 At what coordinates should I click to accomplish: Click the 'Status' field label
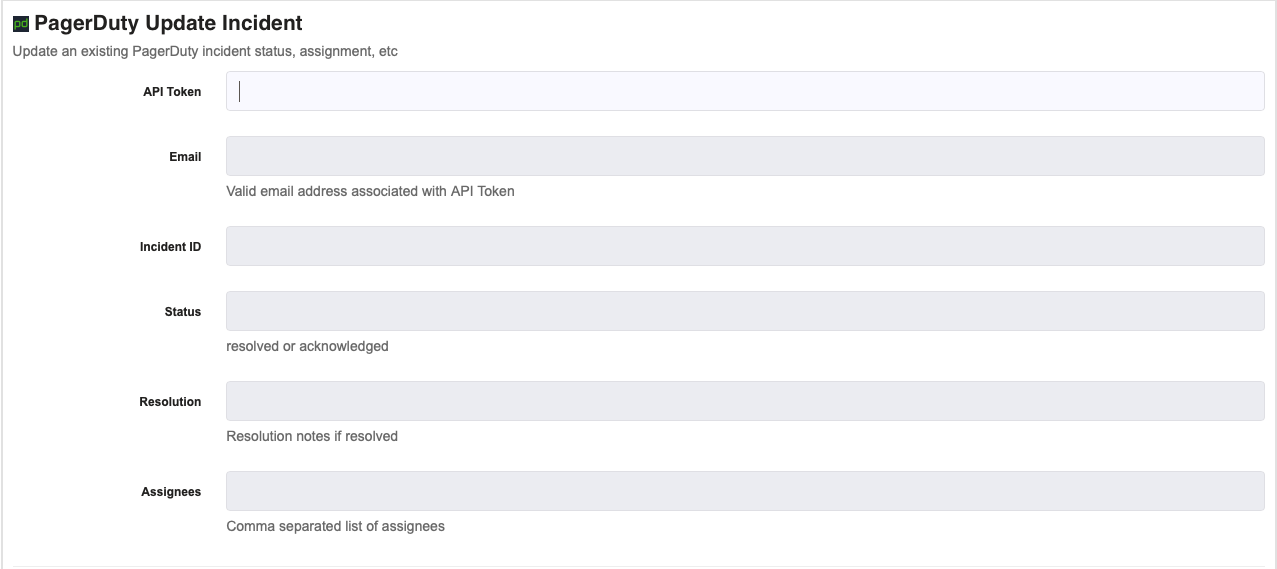click(x=183, y=312)
